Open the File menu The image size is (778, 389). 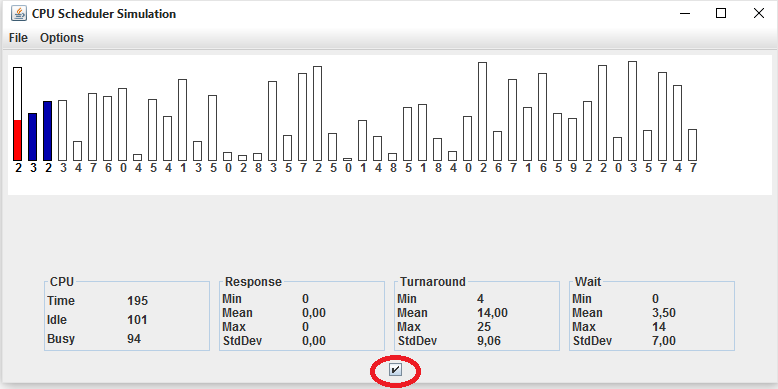click(18, 38)
